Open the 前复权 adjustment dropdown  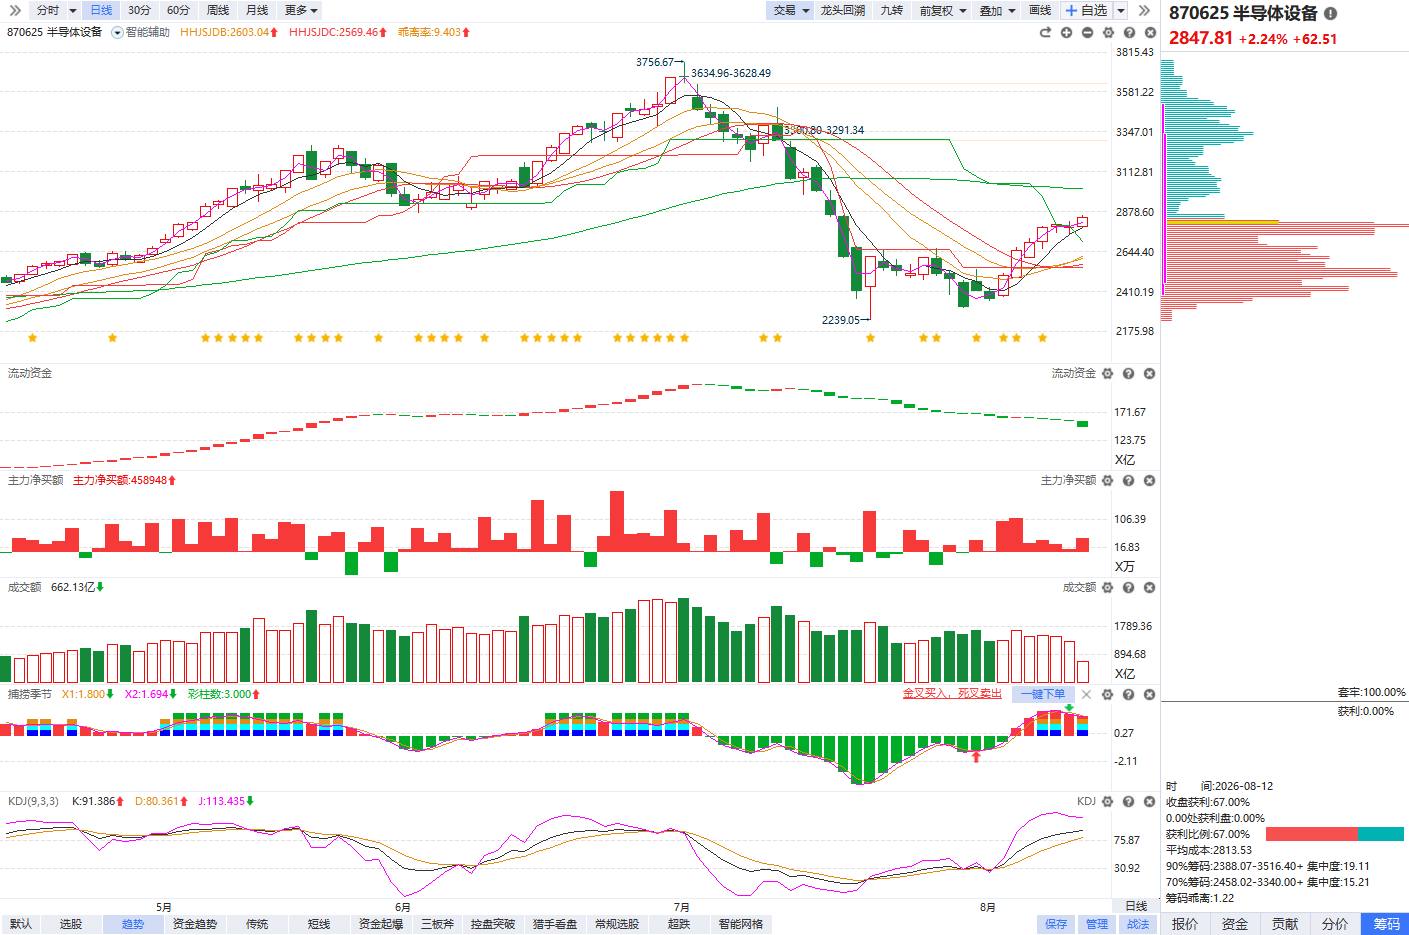[x=943, y=10]
